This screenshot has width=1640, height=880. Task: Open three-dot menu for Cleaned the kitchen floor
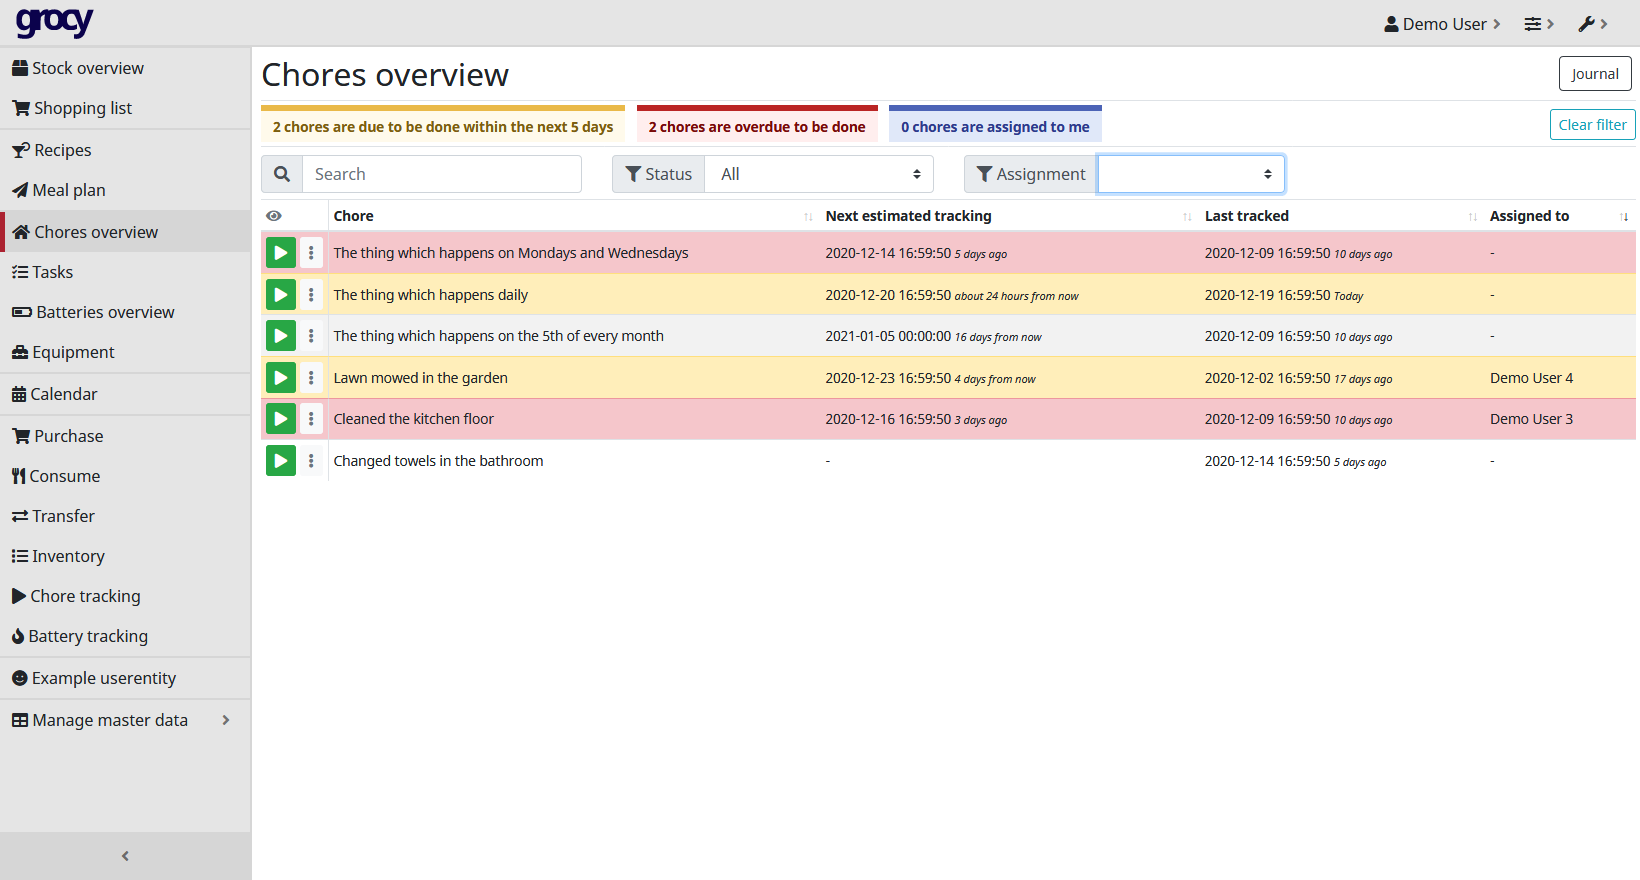click(x=311, y=419)
